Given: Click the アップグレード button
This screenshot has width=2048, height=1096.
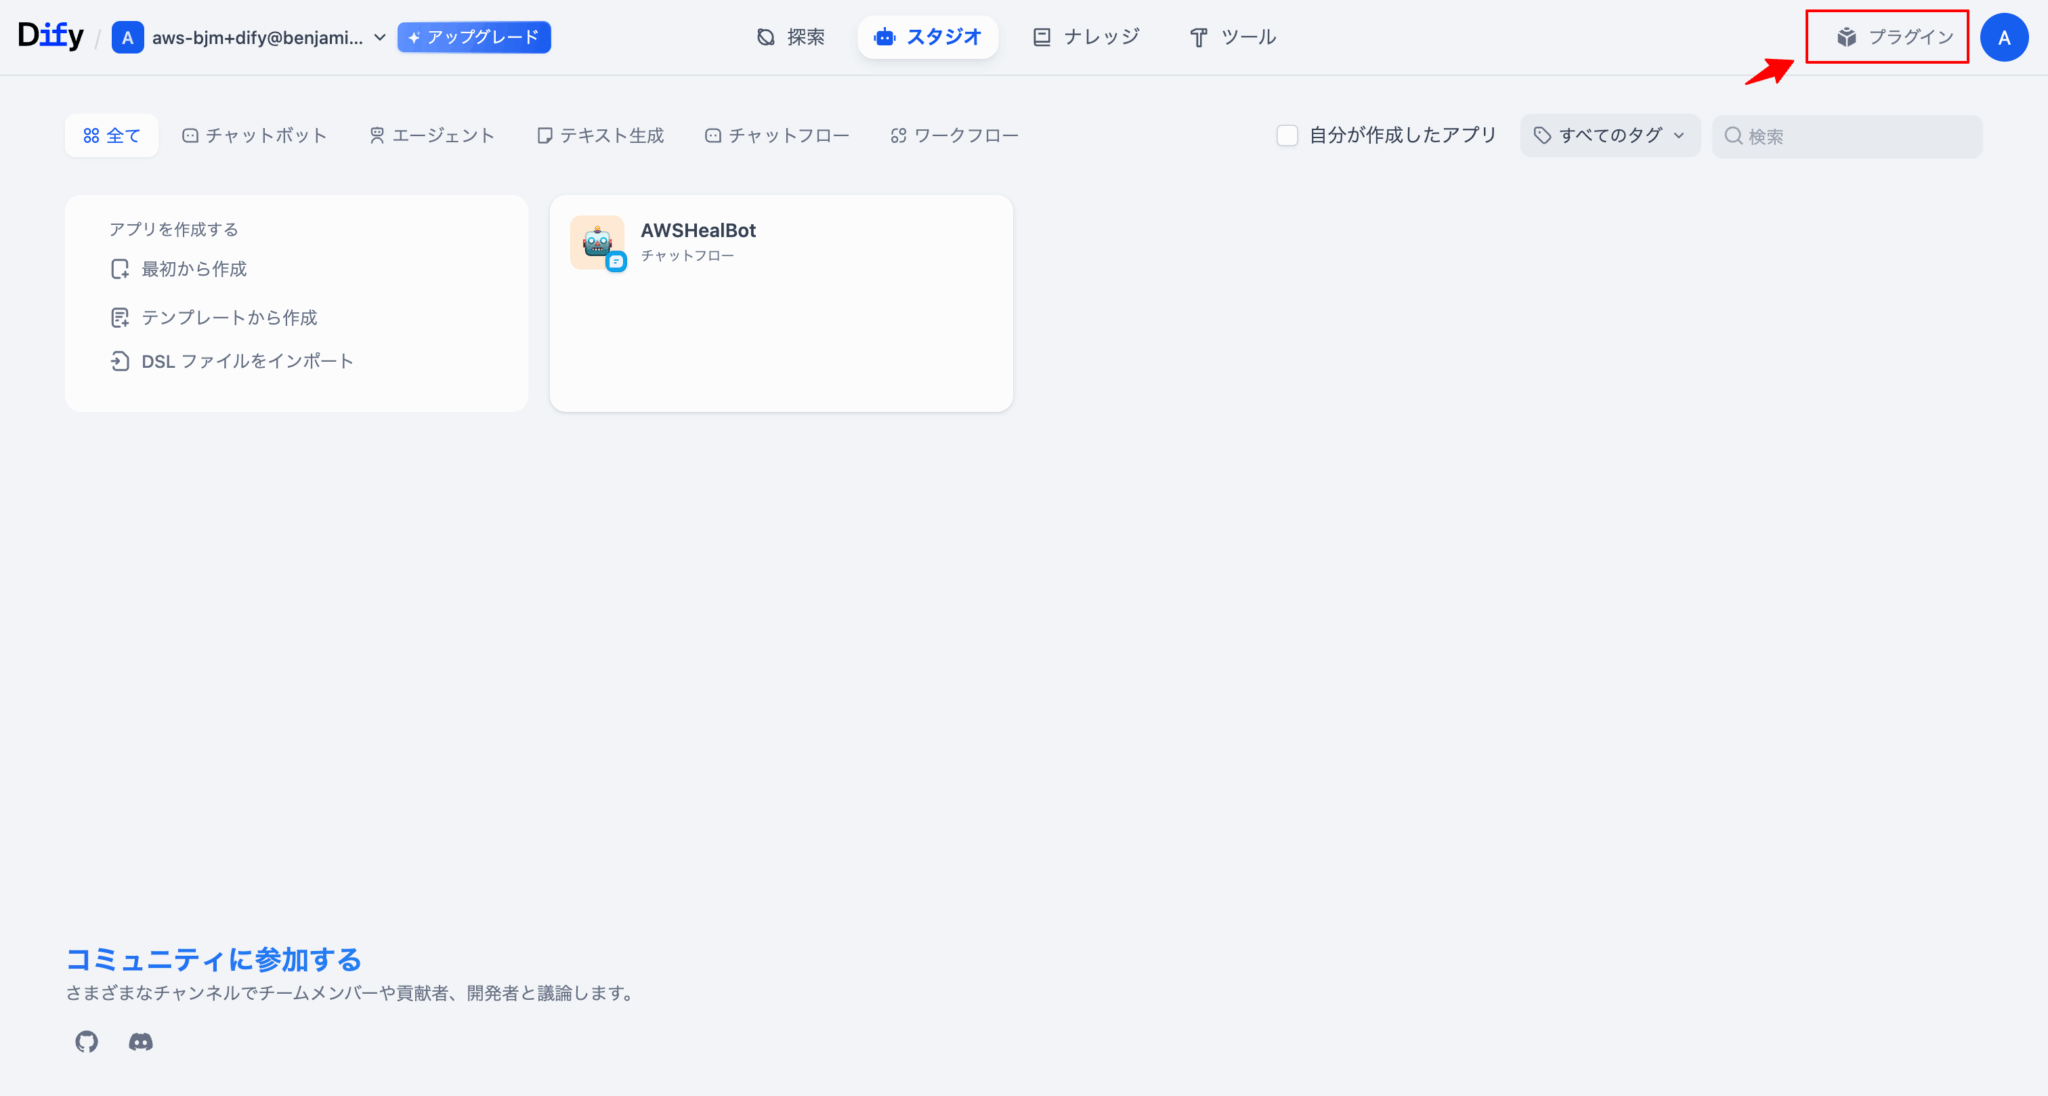Looking at the screenshot, I should tap(474, 37).
